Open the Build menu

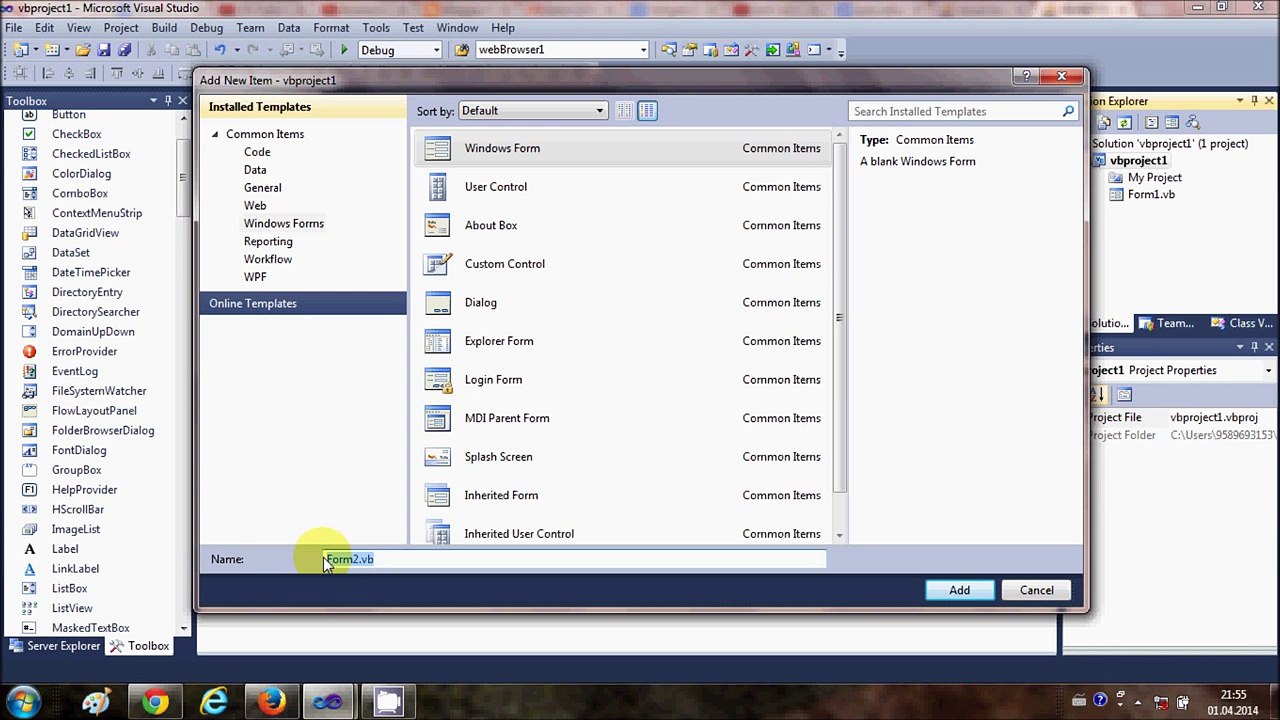point(164,28)
